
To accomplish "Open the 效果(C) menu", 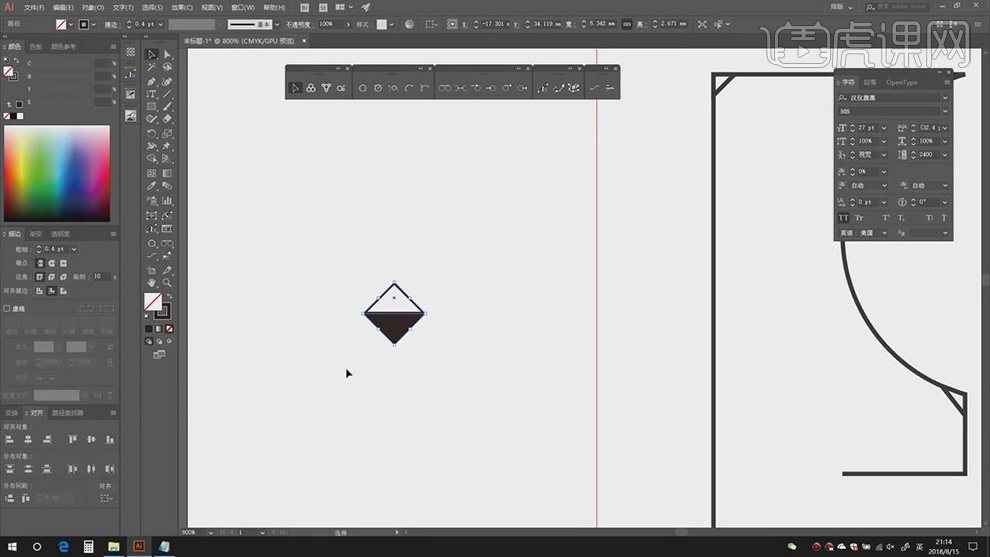I will point(181,7).
